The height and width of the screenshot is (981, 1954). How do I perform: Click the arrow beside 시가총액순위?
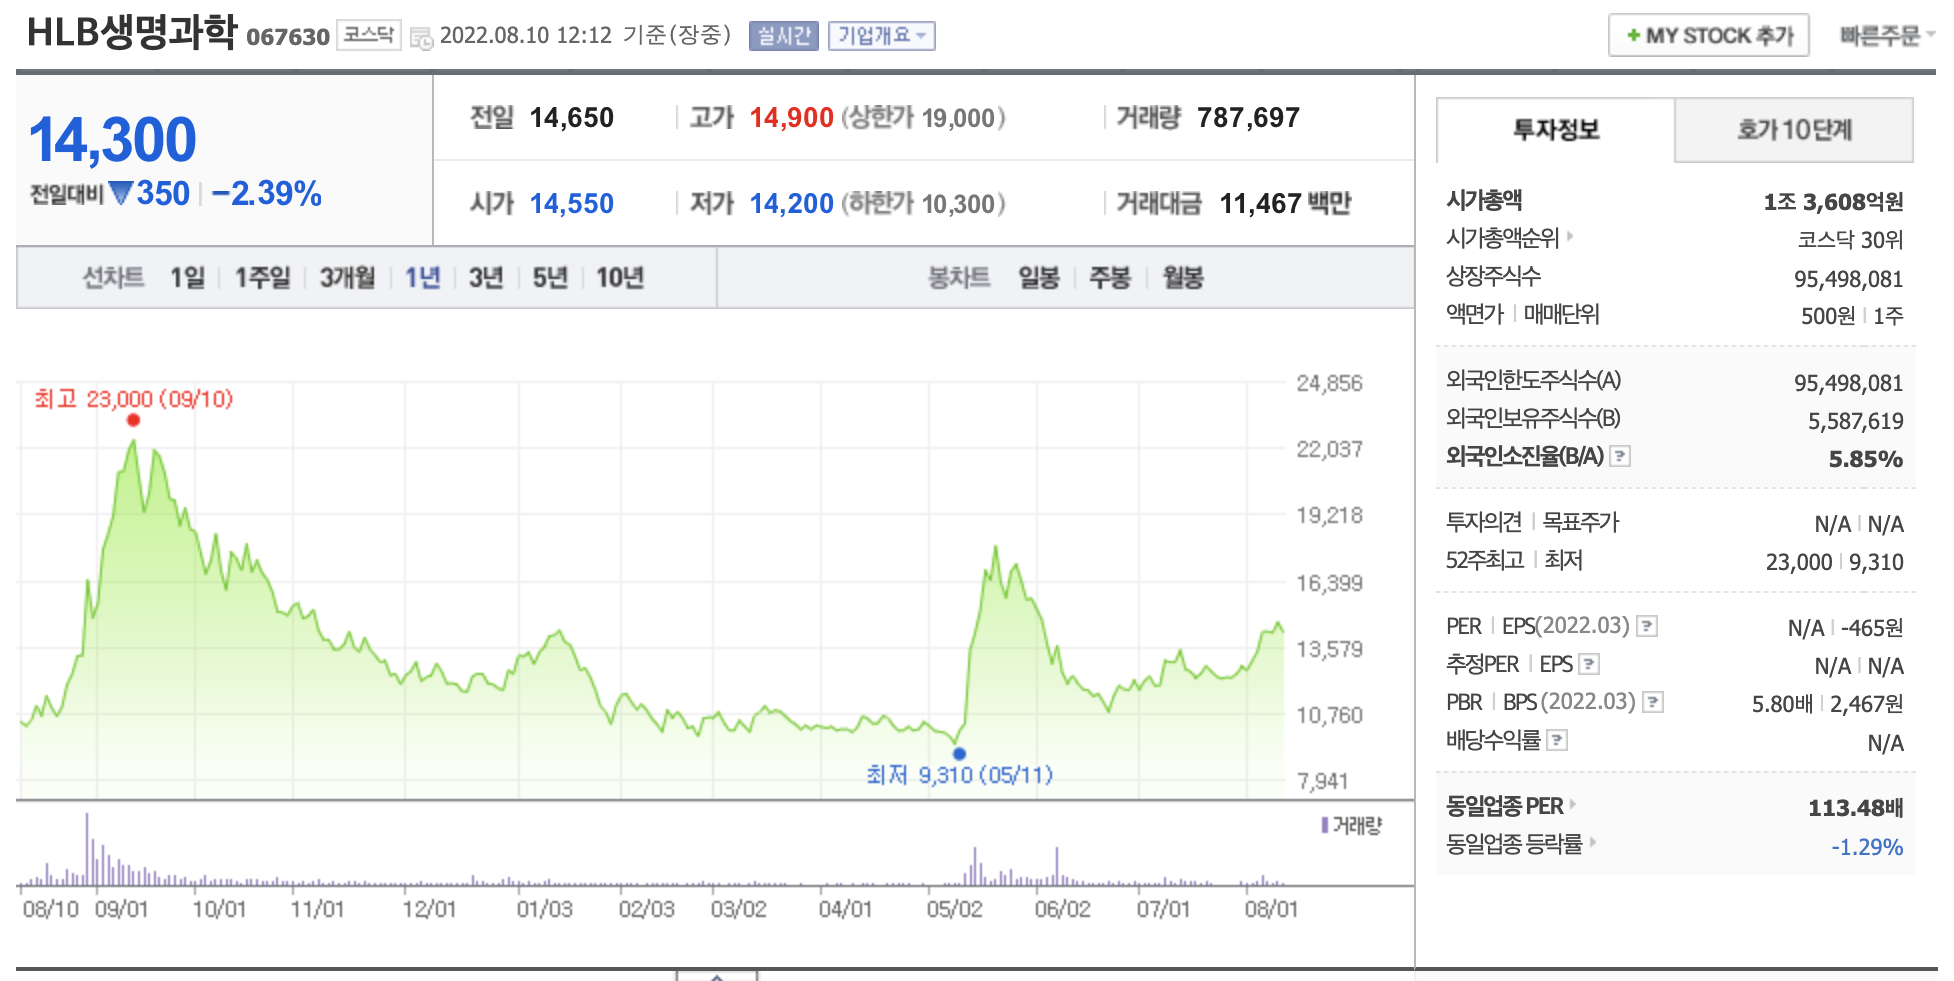[x=1570, y=237]
